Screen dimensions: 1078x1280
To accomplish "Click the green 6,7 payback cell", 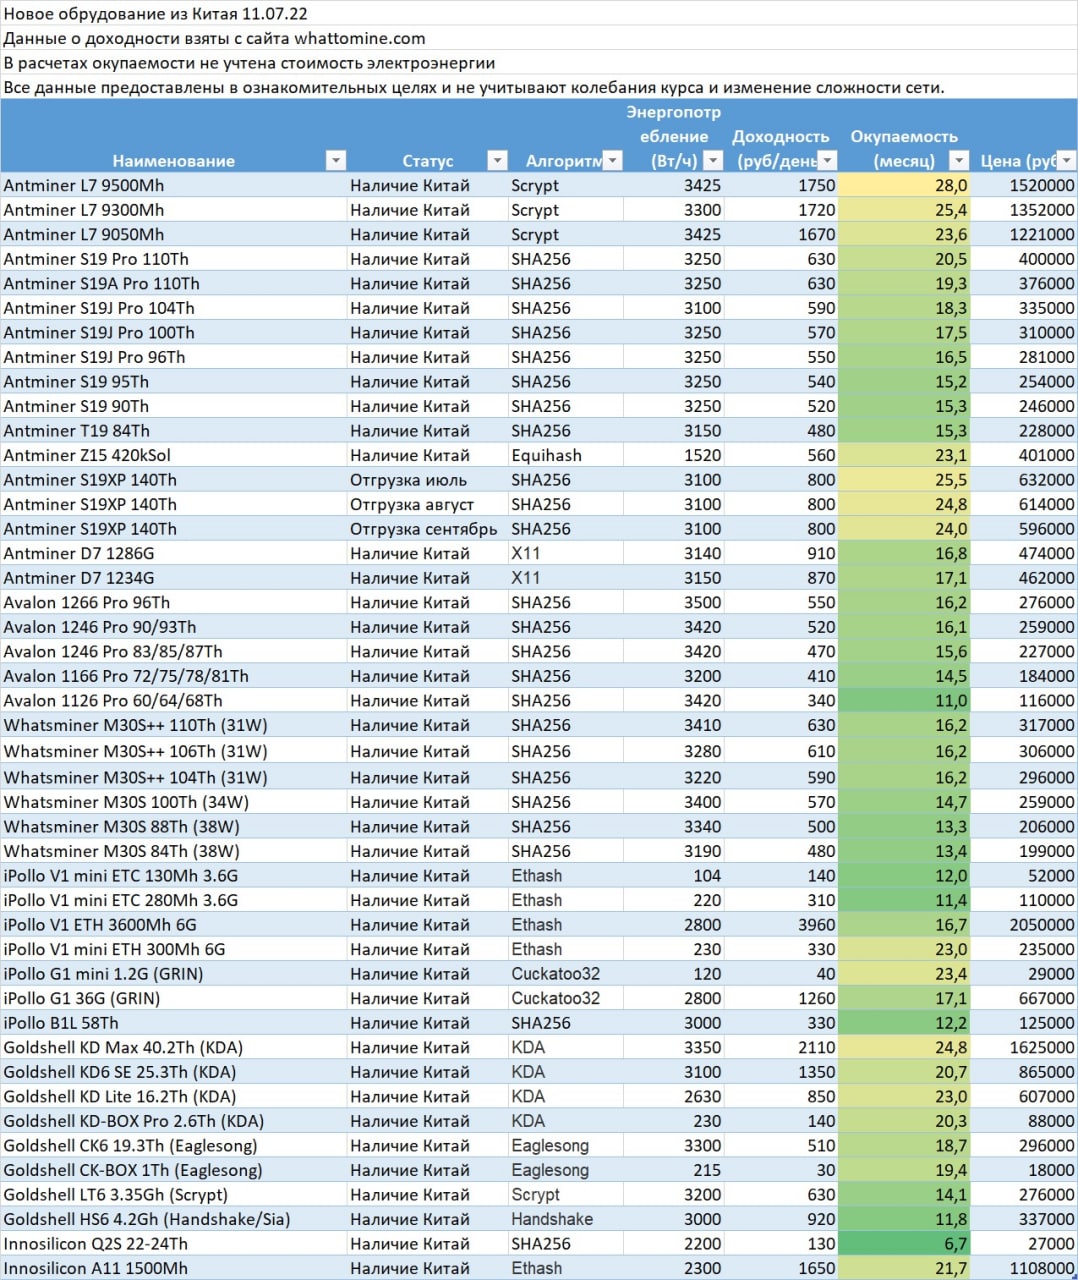I will (x=904, y=1243).
